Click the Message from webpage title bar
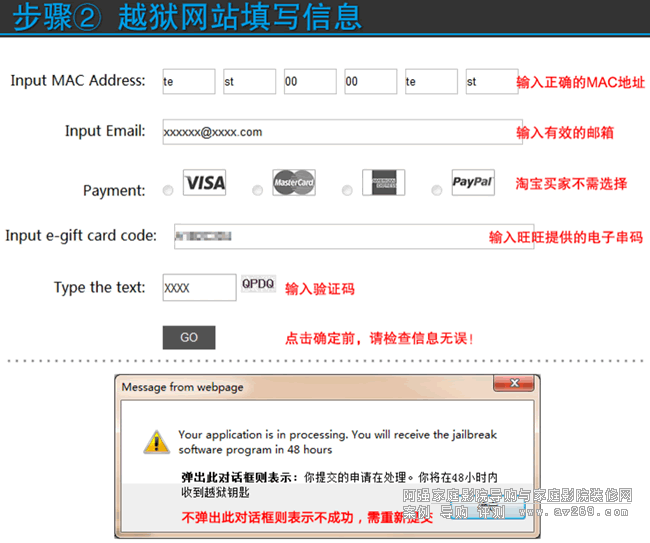650x543 pixels. 300,386
